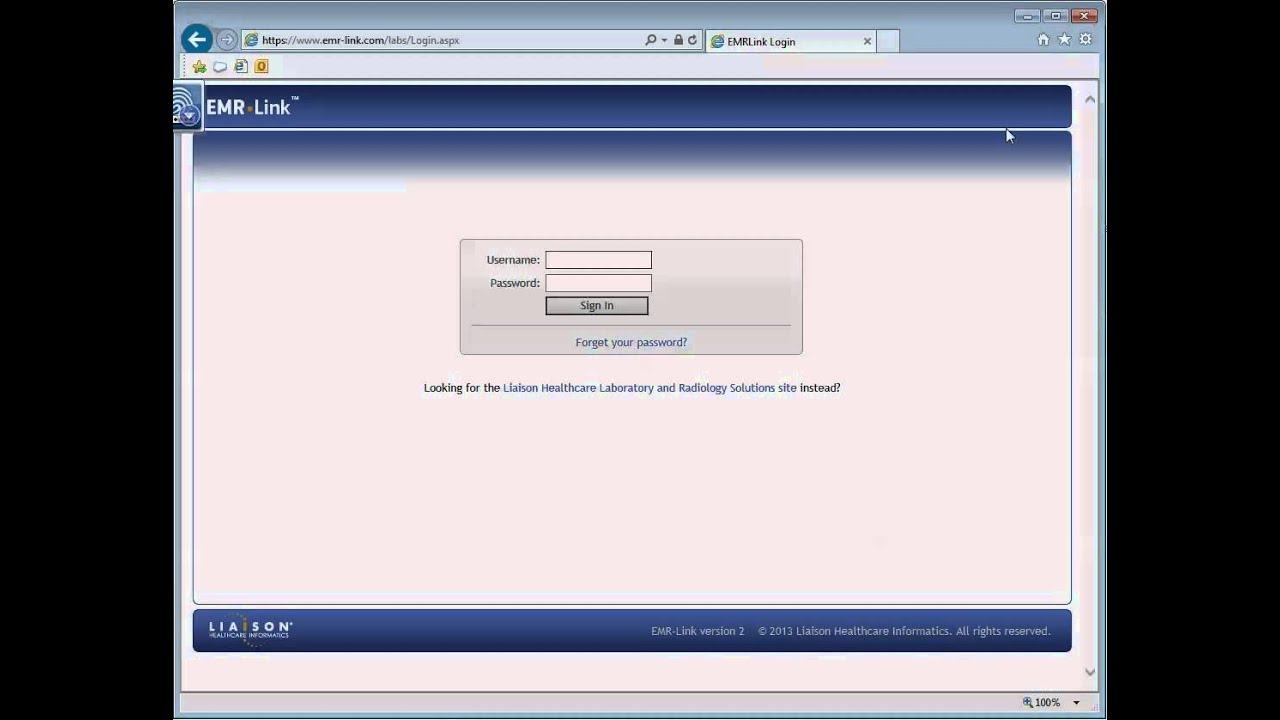
Task: Click the page shortcut icon in favorites bar
Action: pyautogui.click(x=241, y=67)
